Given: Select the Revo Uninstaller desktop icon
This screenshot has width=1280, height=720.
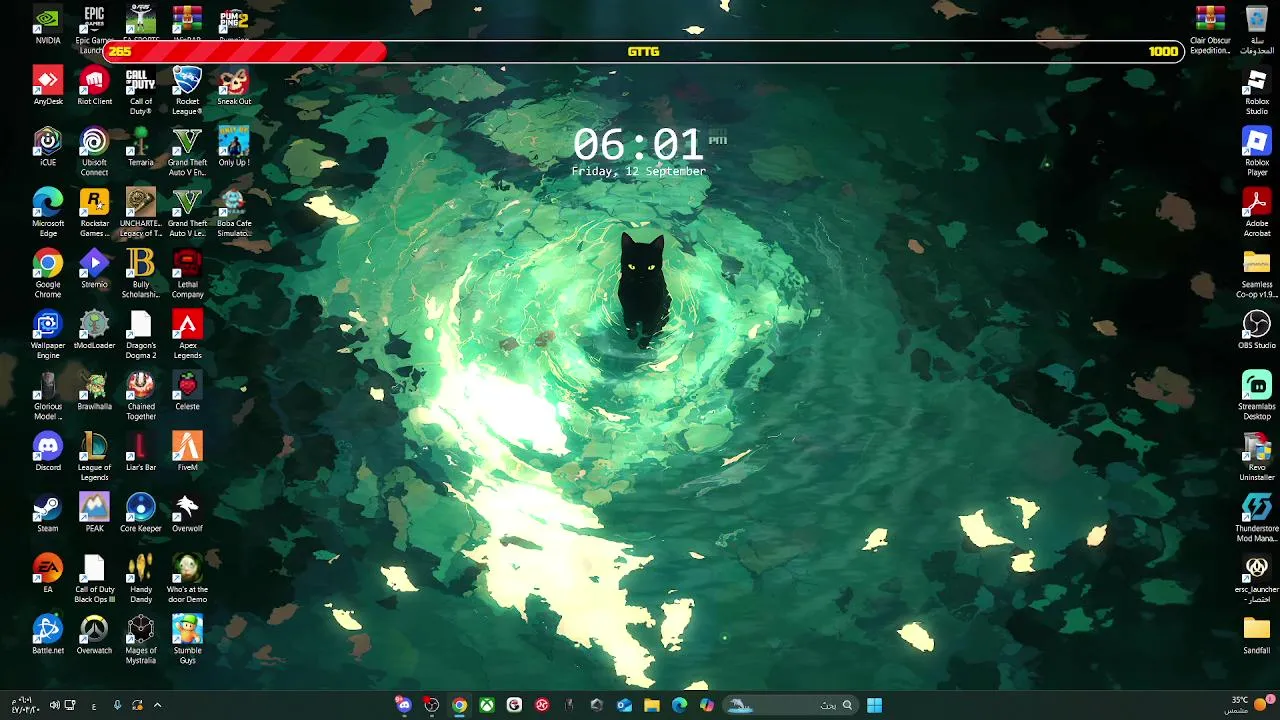Looking at the screenshot, I should pyautogui.click(x=1257, y=457).
